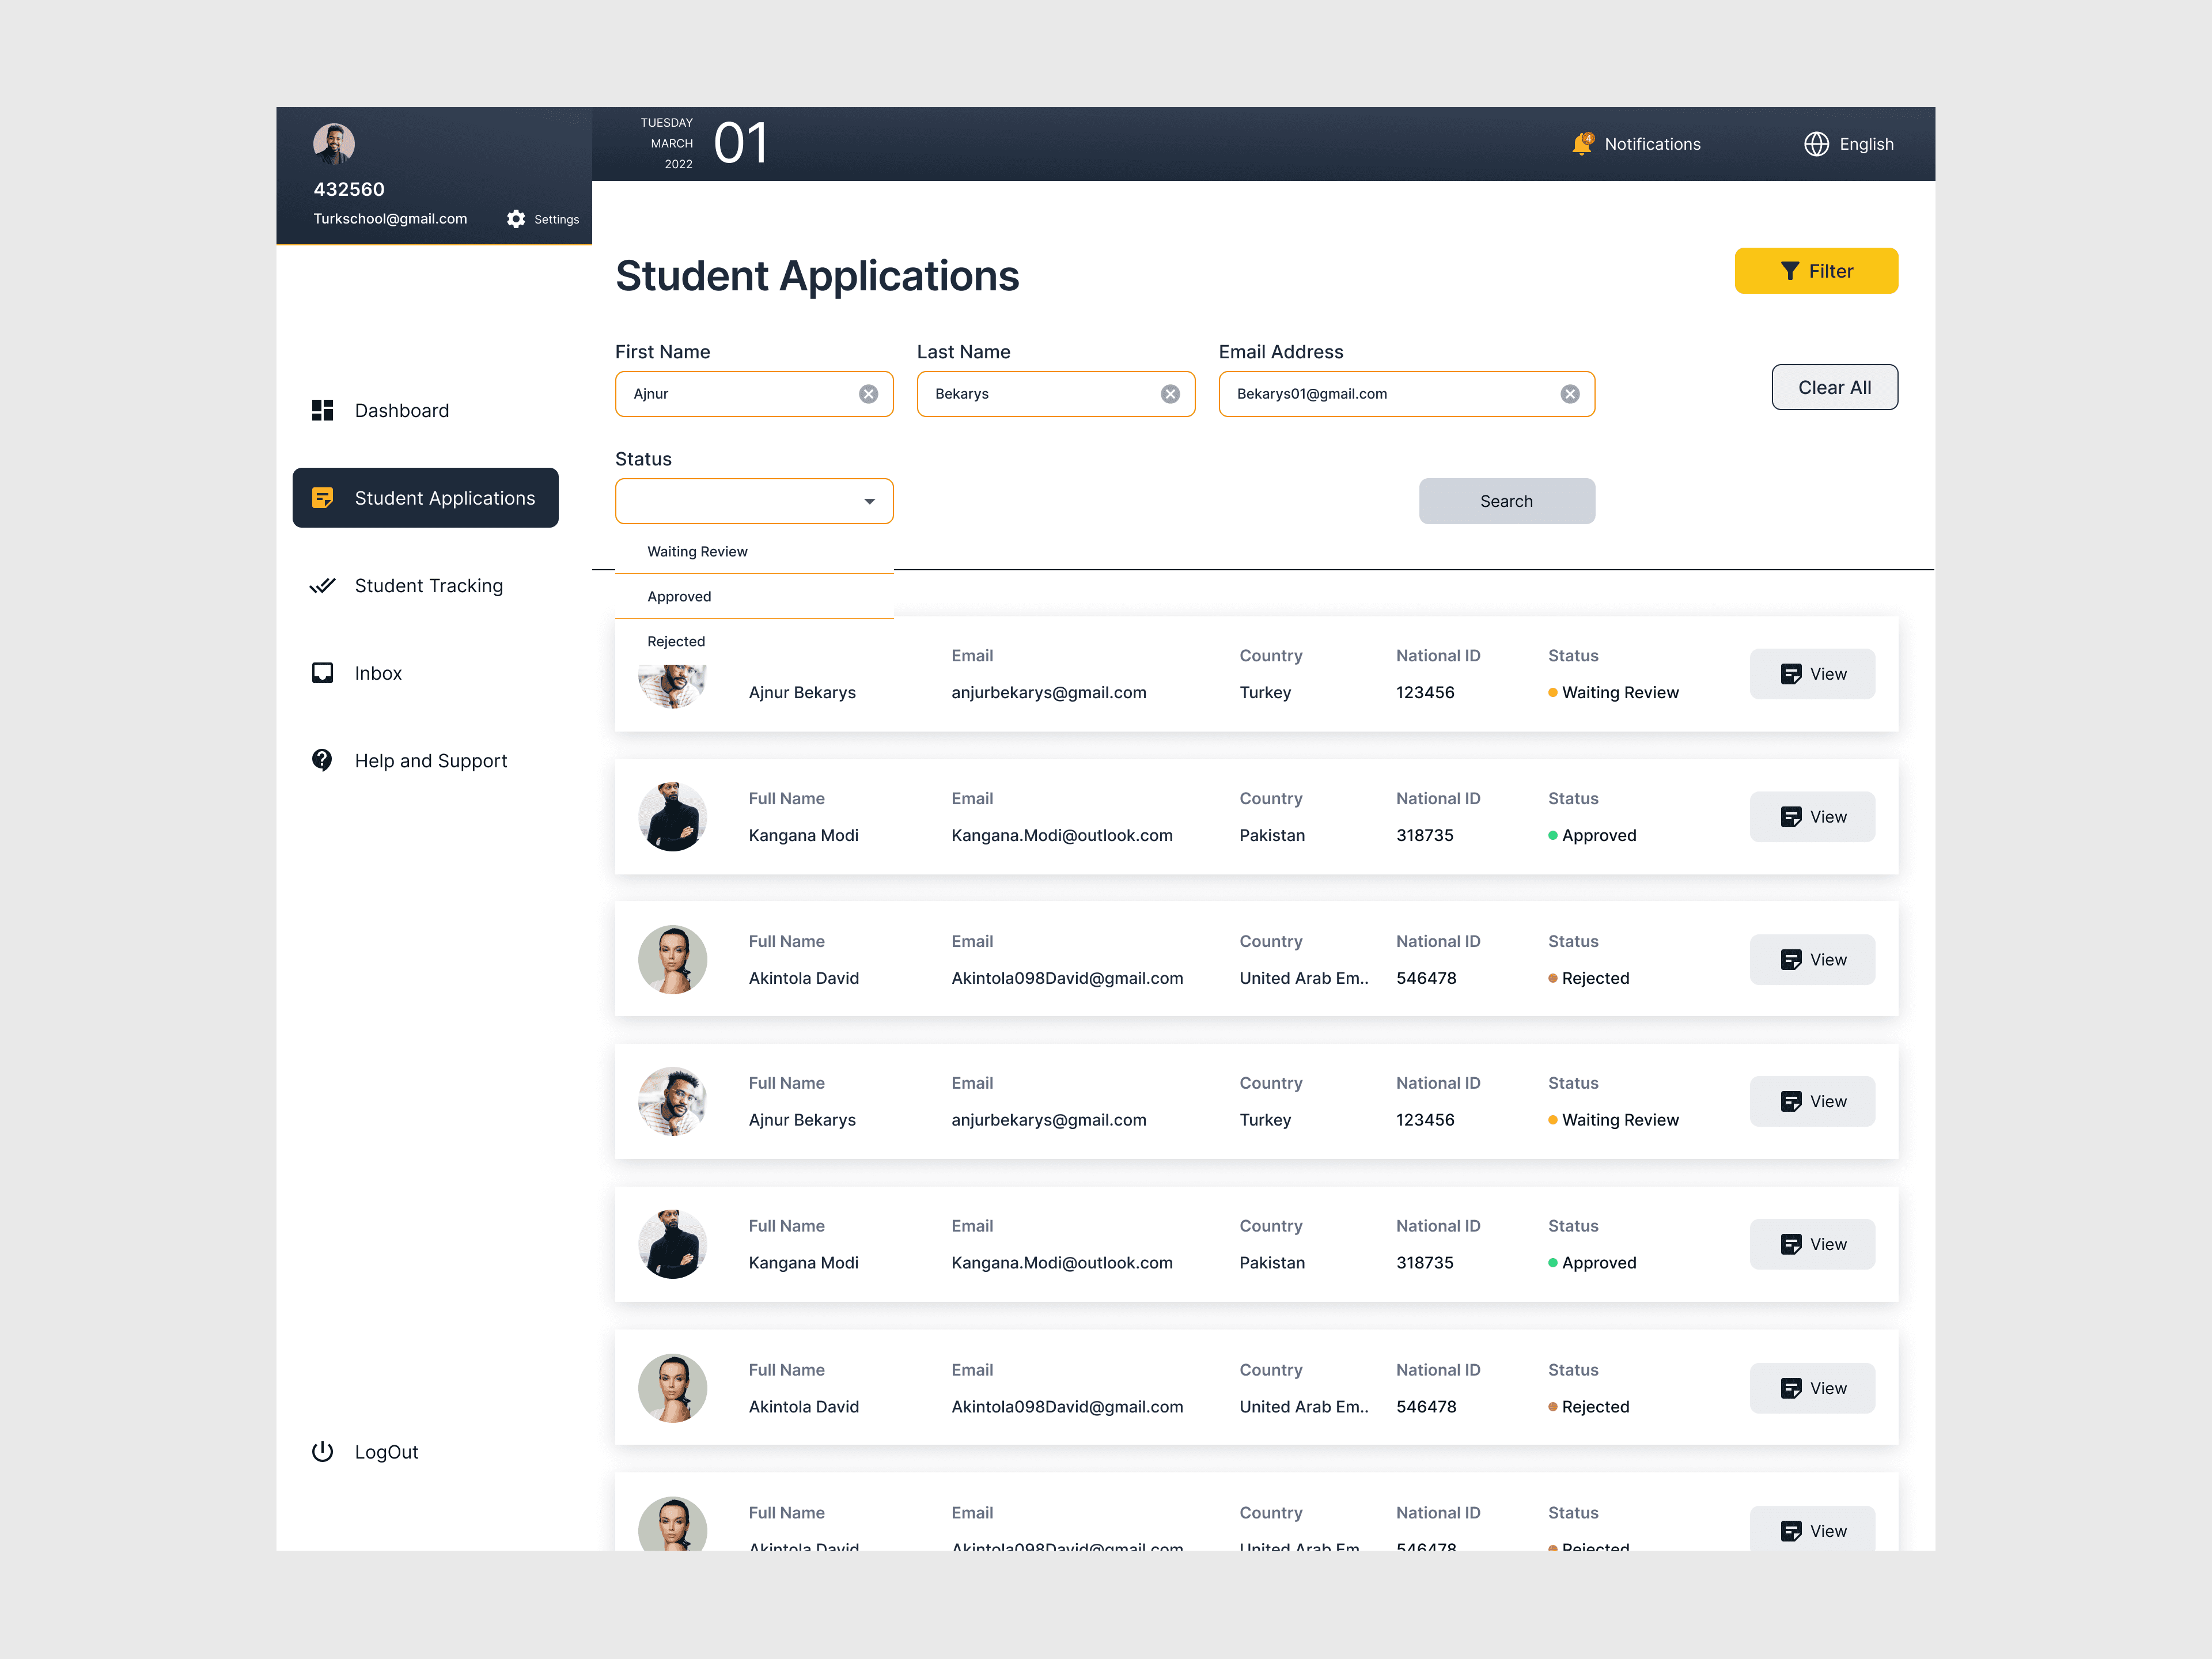
Task: Clear the Last Name field with its X
Action: [1170, 394]
